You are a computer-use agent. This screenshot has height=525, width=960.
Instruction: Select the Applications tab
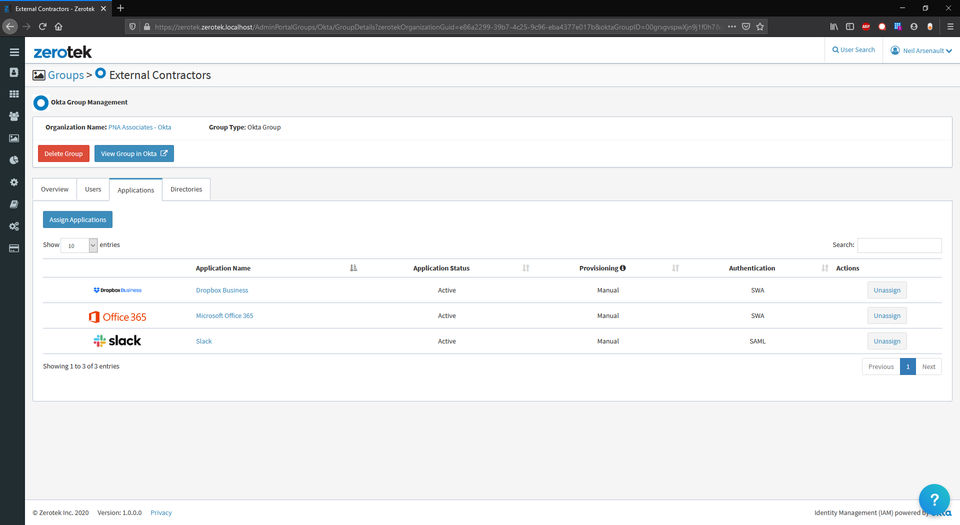[x=136, y=190]
